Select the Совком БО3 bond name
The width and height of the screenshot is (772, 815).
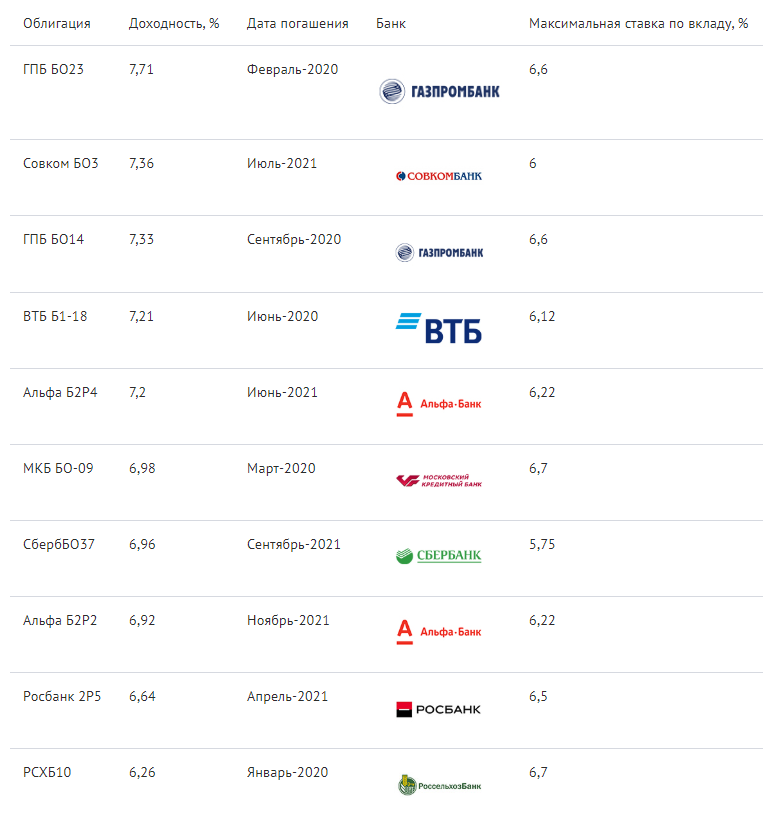click(x=60, y=163)
